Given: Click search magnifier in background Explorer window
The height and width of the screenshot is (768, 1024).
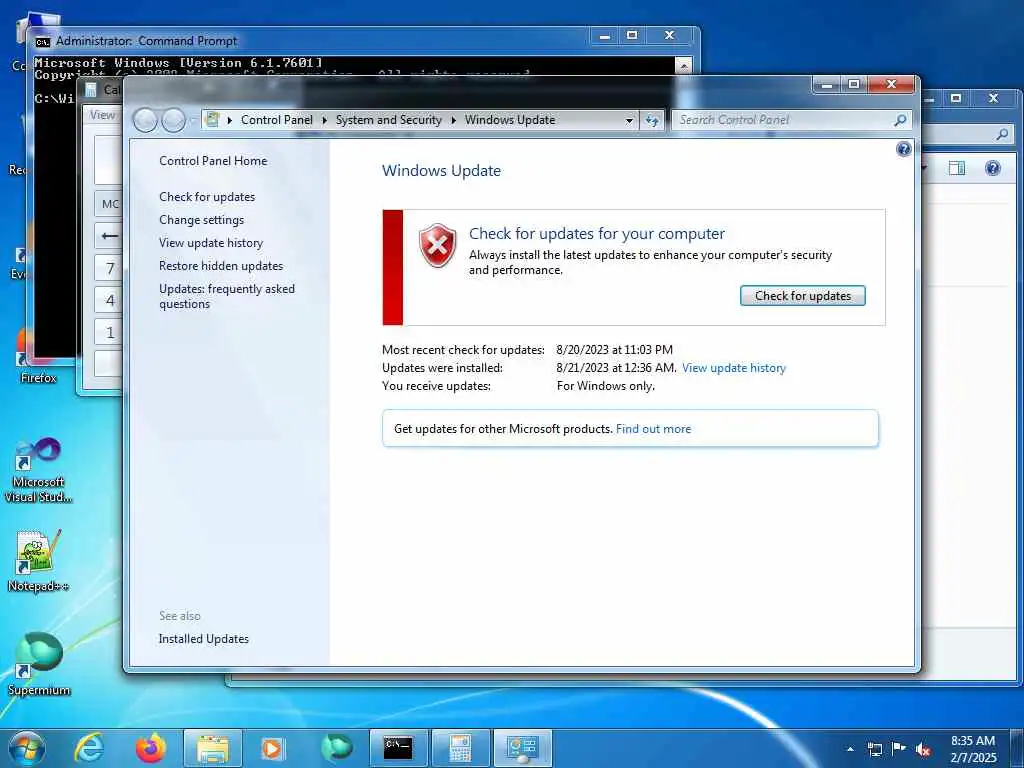Looking at the screenshot, I should pos(1002,135).
